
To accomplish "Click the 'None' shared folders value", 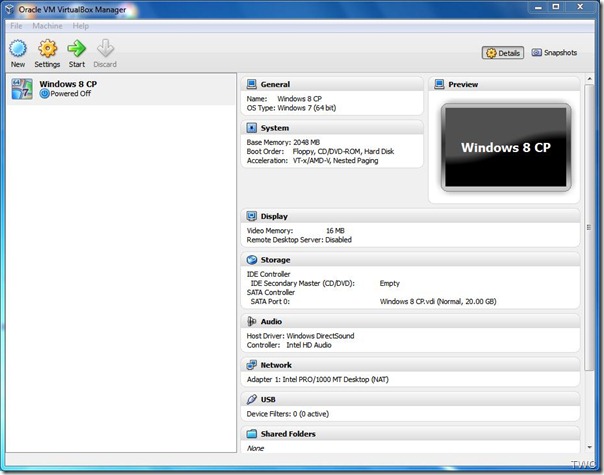I will (x=255, y=448).
